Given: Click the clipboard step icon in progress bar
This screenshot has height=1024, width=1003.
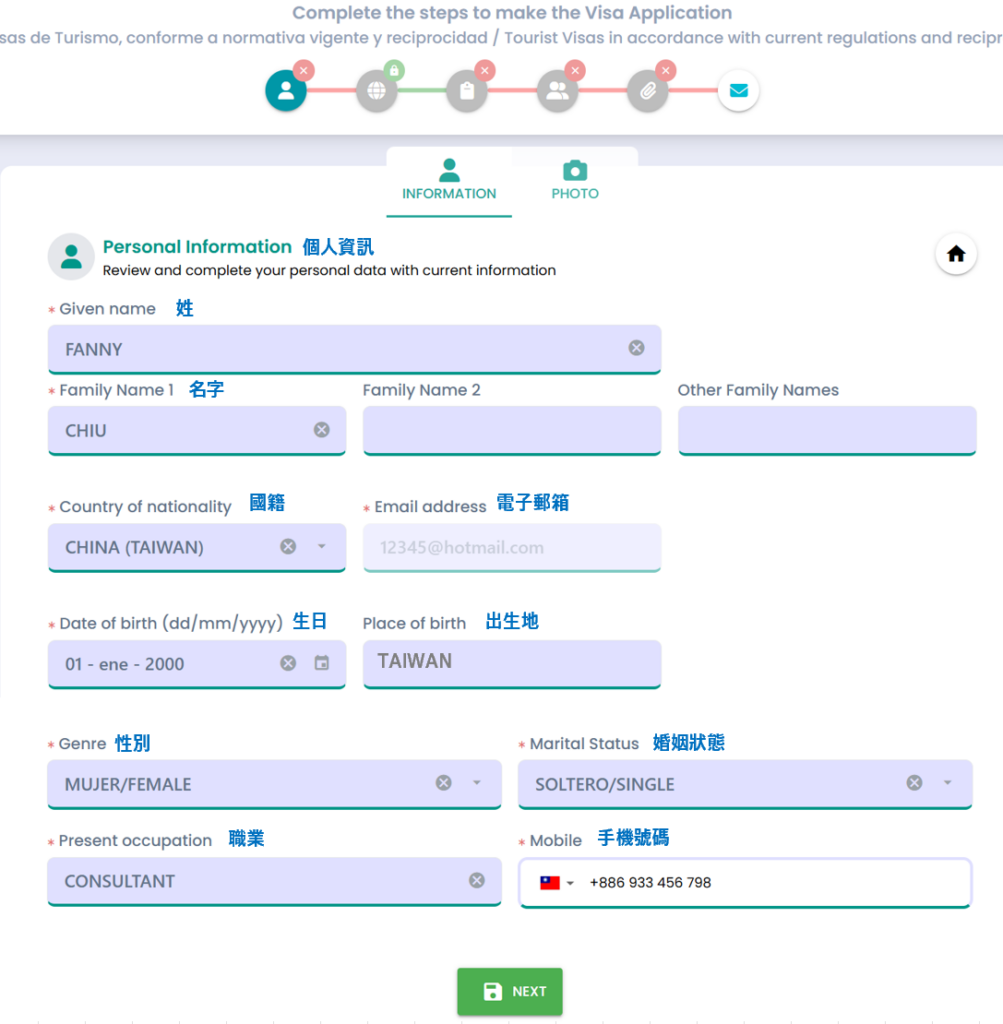Looking at the screenshot, I should pyautogui.click(x=467, y=91).
